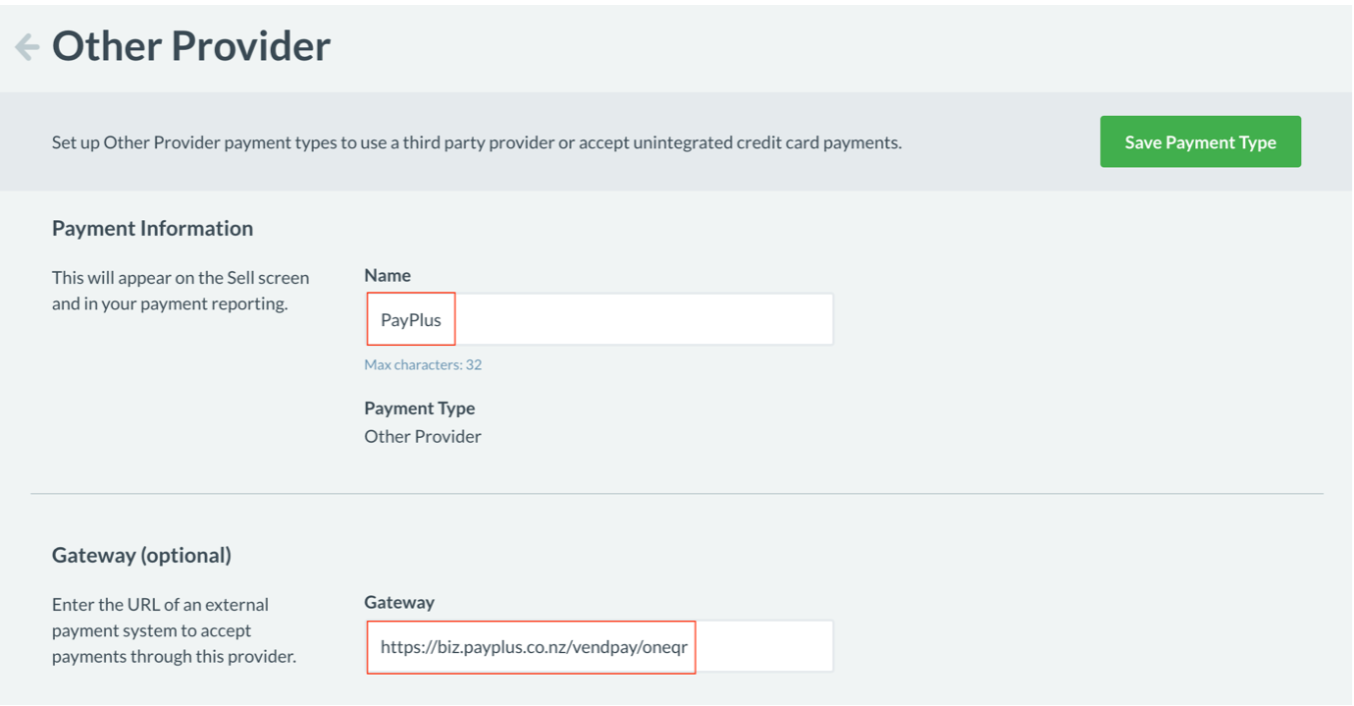Click the Enter the URL help text
Viewport: 1354px width, 706px height.
pos(160,605)
